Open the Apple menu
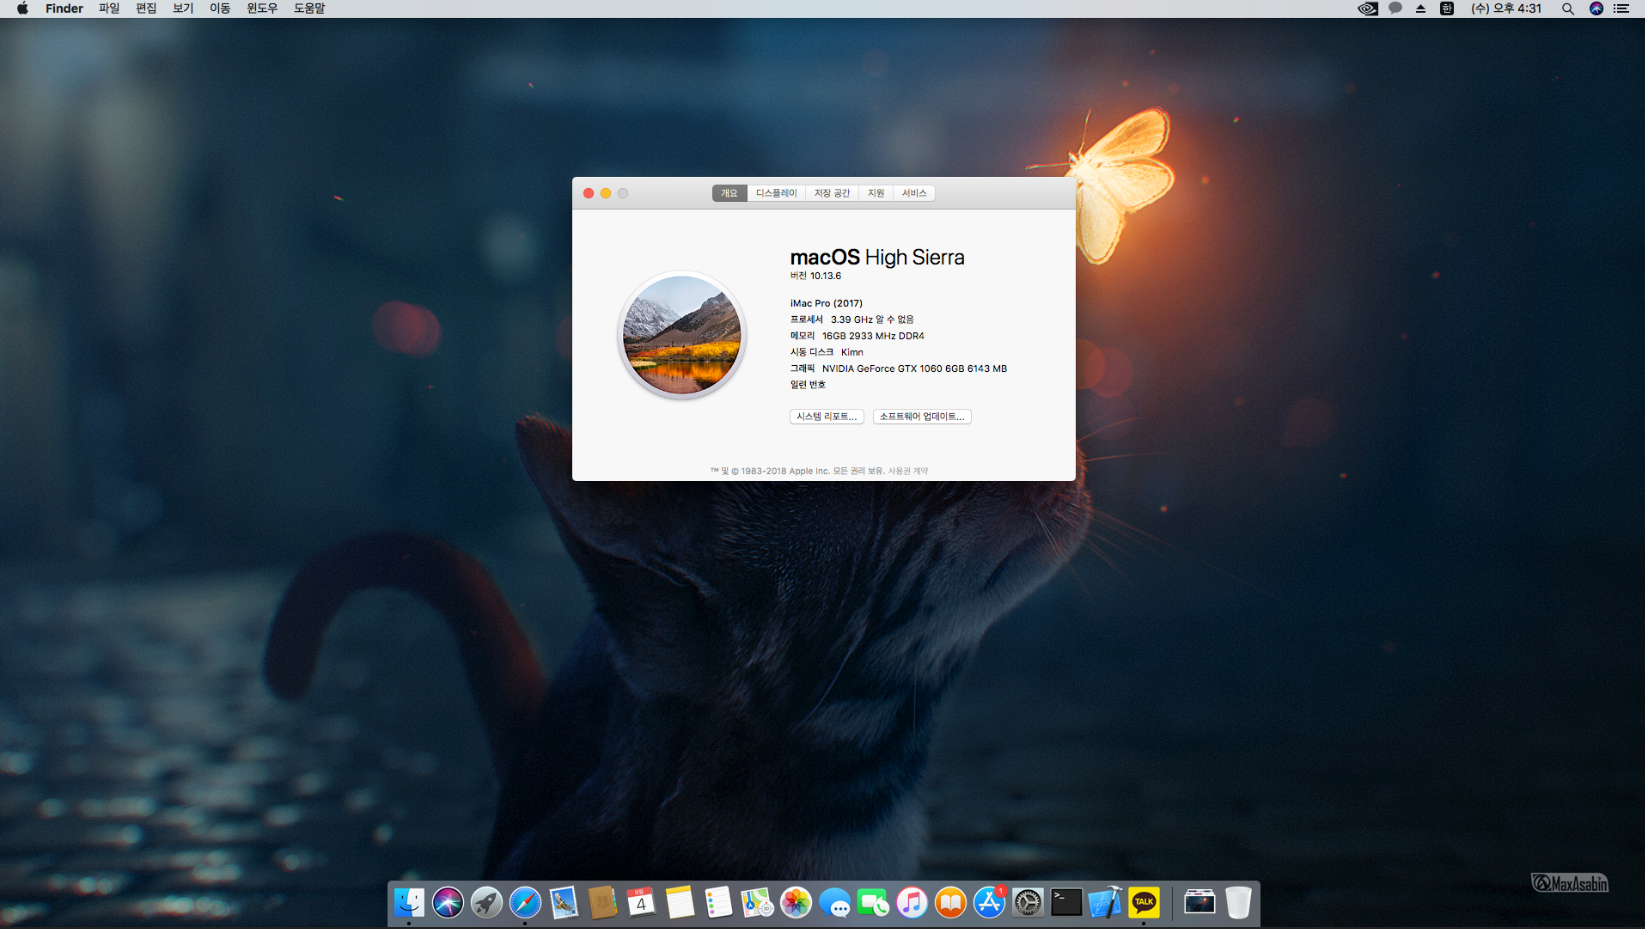The image size is (1645, 929). pyautogui.click(x=22, y=8)
